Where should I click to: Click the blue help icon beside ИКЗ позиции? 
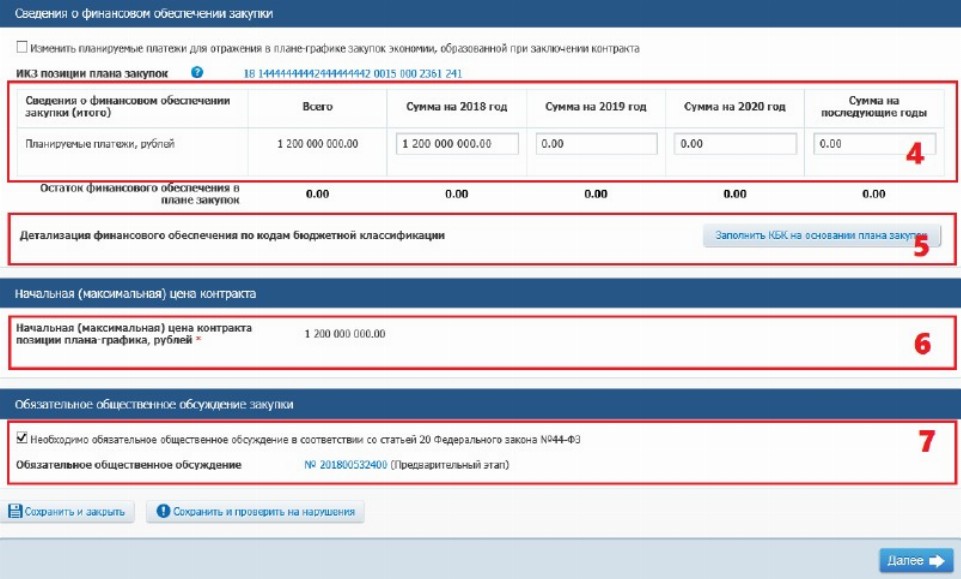tap(197, 73)
